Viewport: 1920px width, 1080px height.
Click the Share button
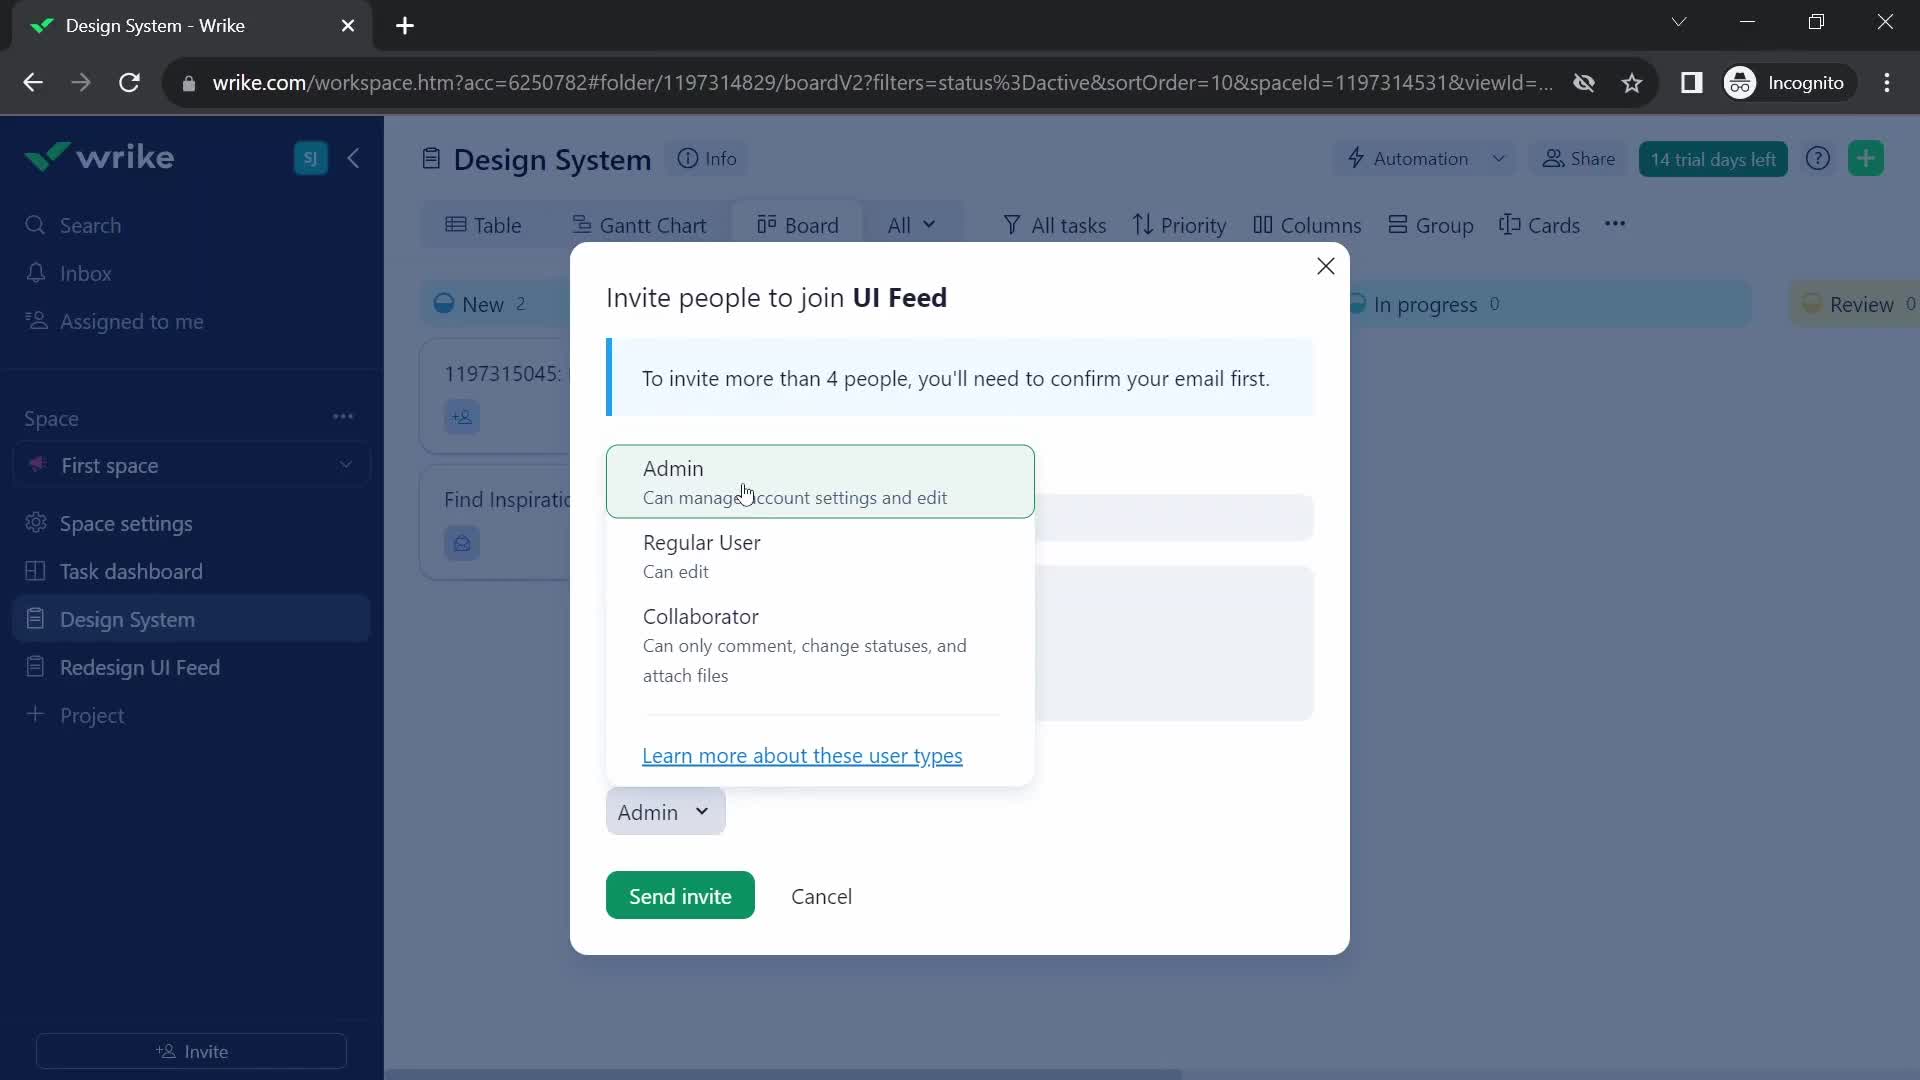point(1579,159)
